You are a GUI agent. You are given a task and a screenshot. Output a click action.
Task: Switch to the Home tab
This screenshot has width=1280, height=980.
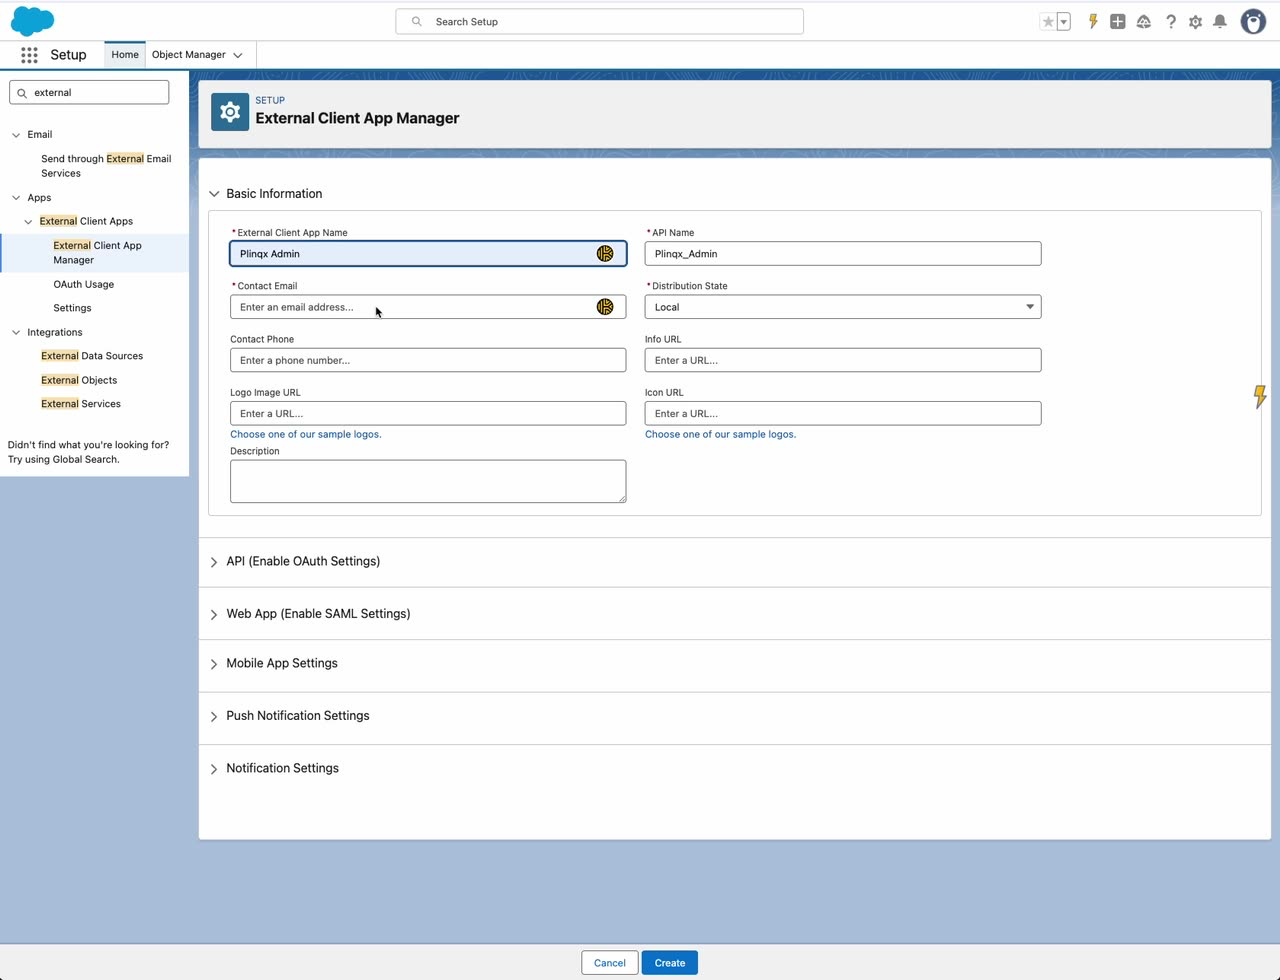pyautogui.click(x=125, y=55)
